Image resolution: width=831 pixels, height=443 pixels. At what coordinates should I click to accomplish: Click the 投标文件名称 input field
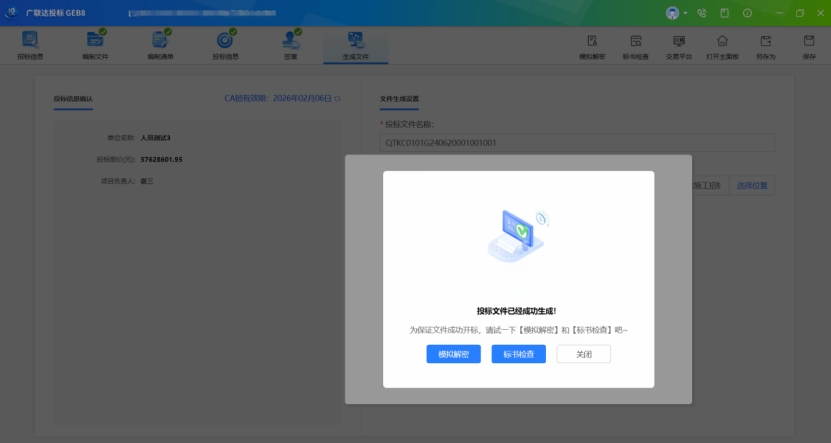pos(577,143)
